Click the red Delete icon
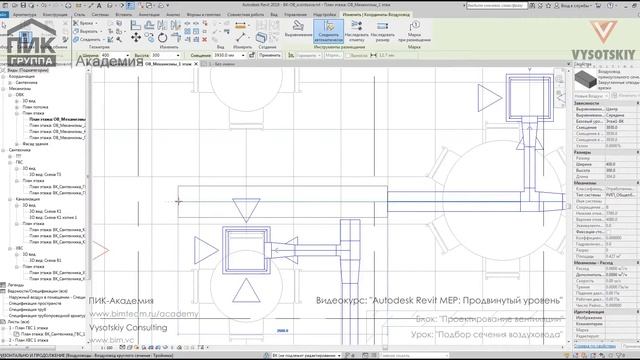Image resolution: width=640 pixels, height=360 pixels. [205, 39]
